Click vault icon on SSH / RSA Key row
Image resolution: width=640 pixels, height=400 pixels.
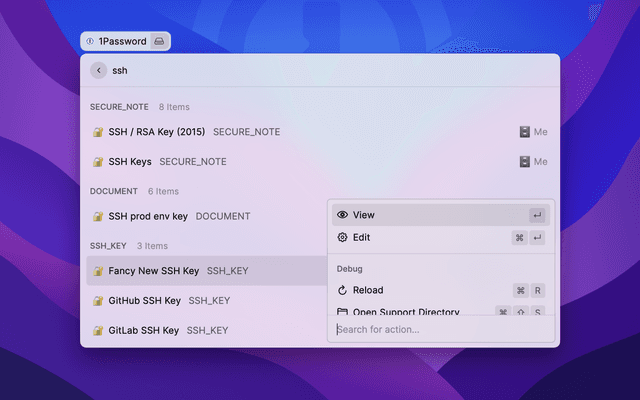point(524,132)
